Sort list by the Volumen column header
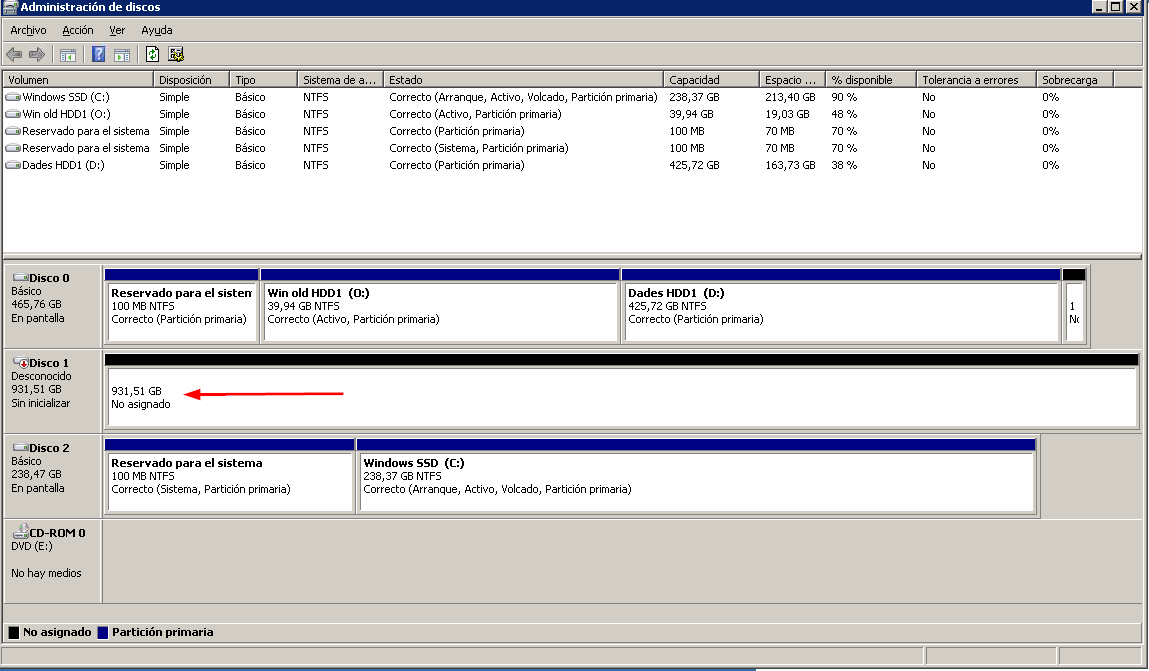This screenshot has height=671, width=1149. click(x=78, y=80)
